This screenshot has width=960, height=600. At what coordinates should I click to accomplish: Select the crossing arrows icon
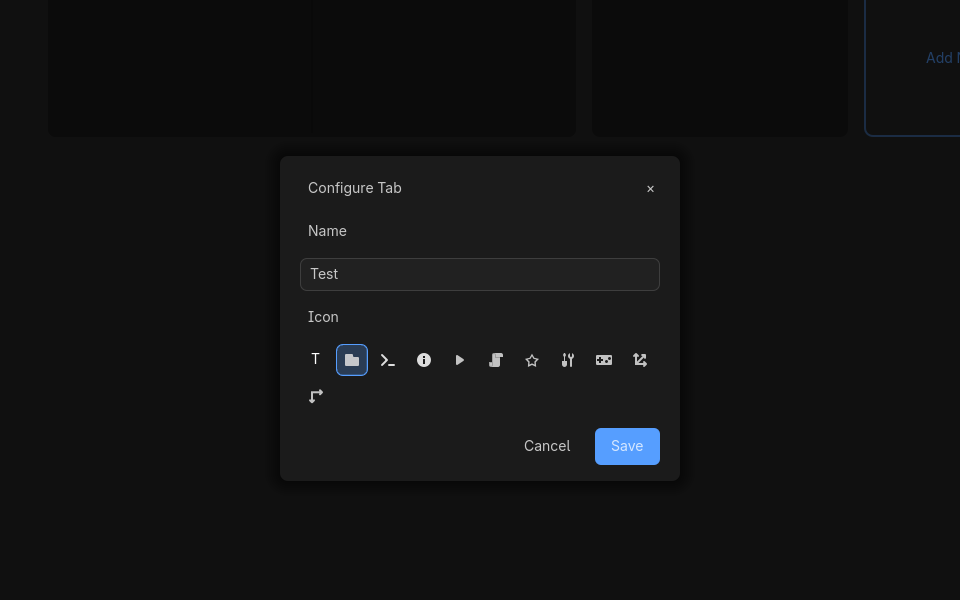tap(640, 360)
